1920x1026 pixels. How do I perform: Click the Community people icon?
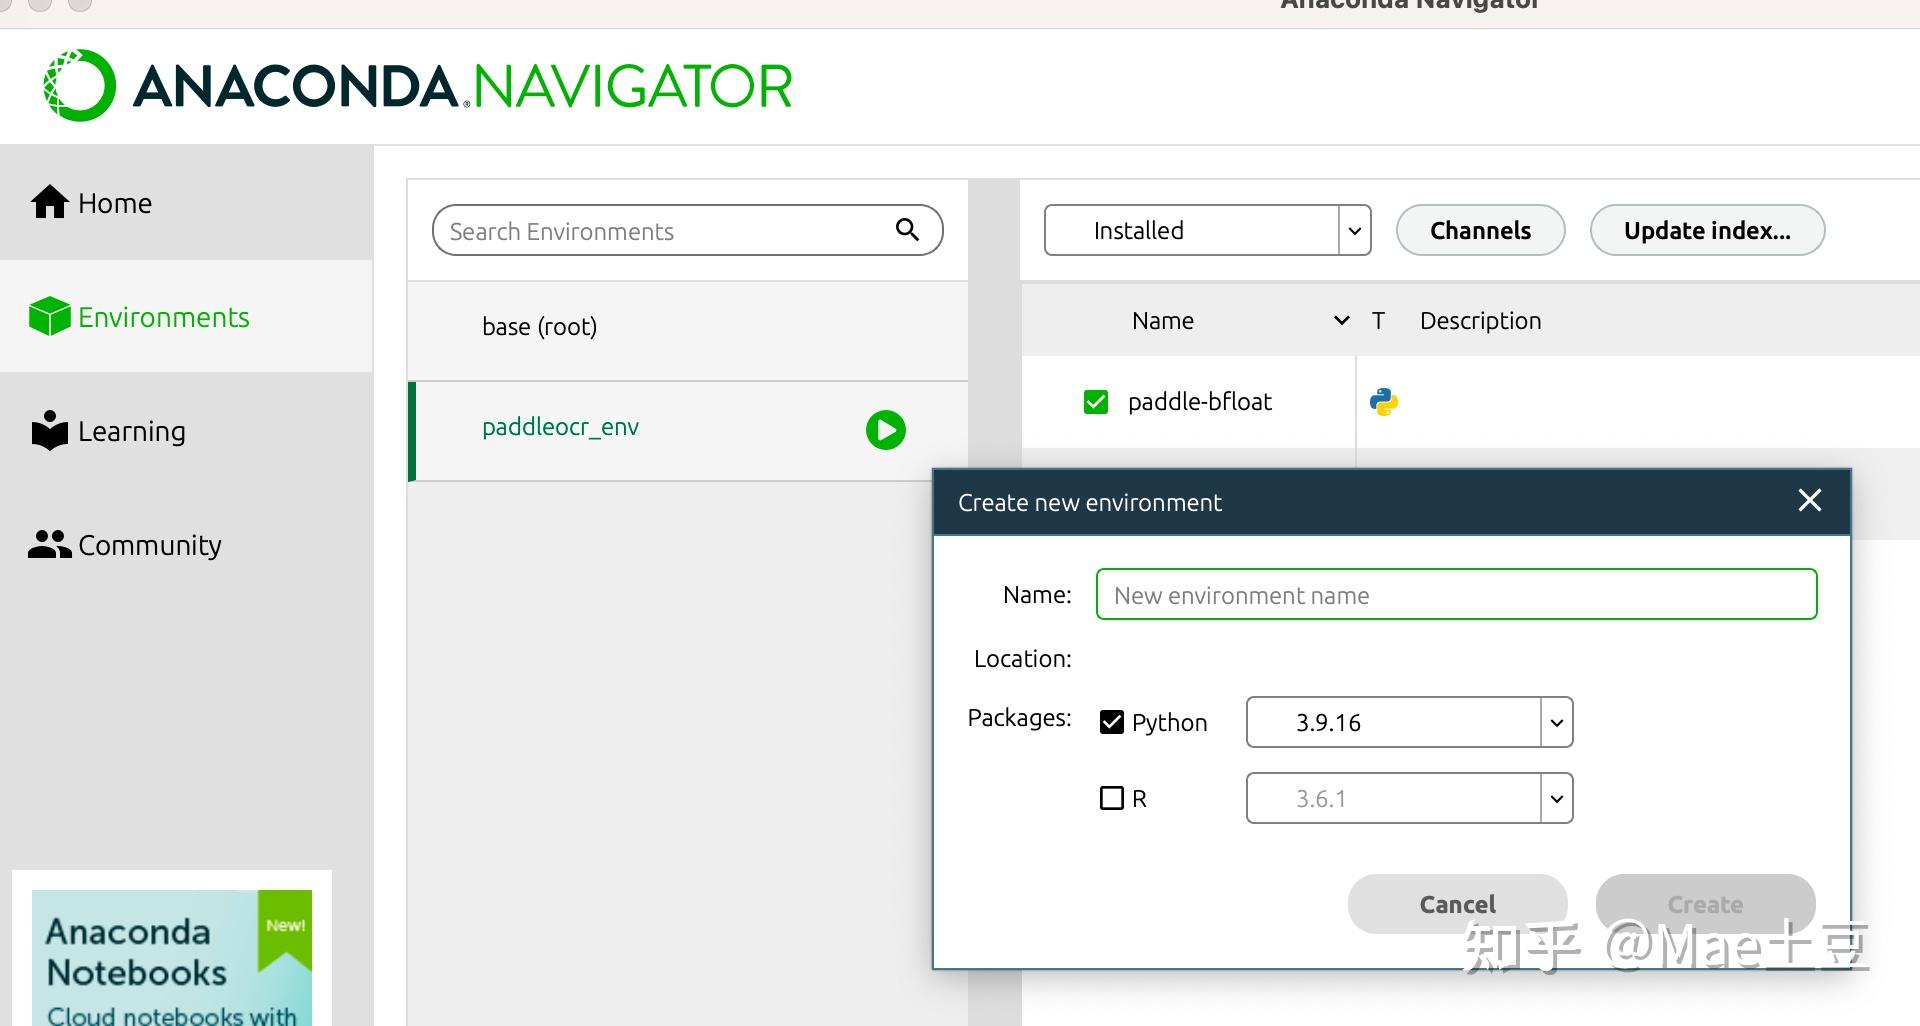tap(49, 544)
